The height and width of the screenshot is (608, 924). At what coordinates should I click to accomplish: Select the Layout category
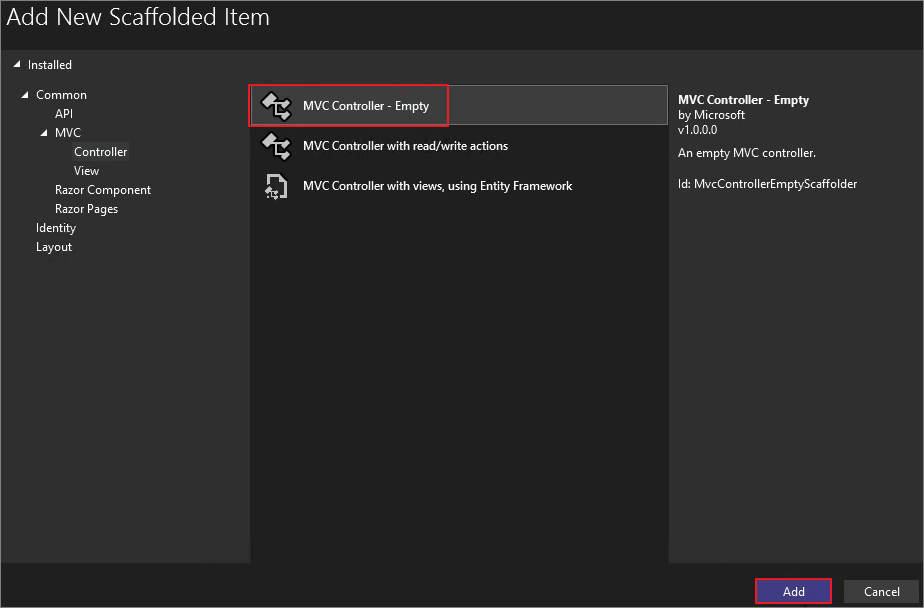tap(54, 247)
